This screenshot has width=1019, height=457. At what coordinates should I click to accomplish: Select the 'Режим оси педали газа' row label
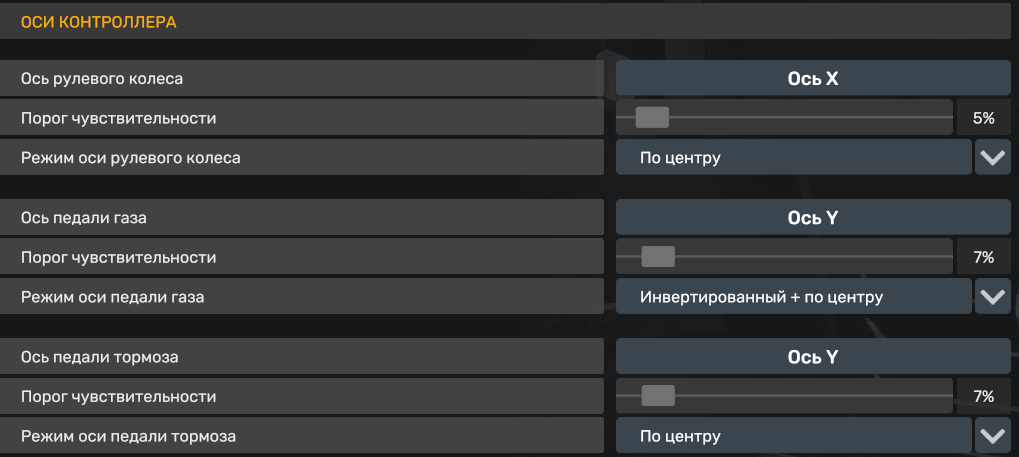click(302, 296)
